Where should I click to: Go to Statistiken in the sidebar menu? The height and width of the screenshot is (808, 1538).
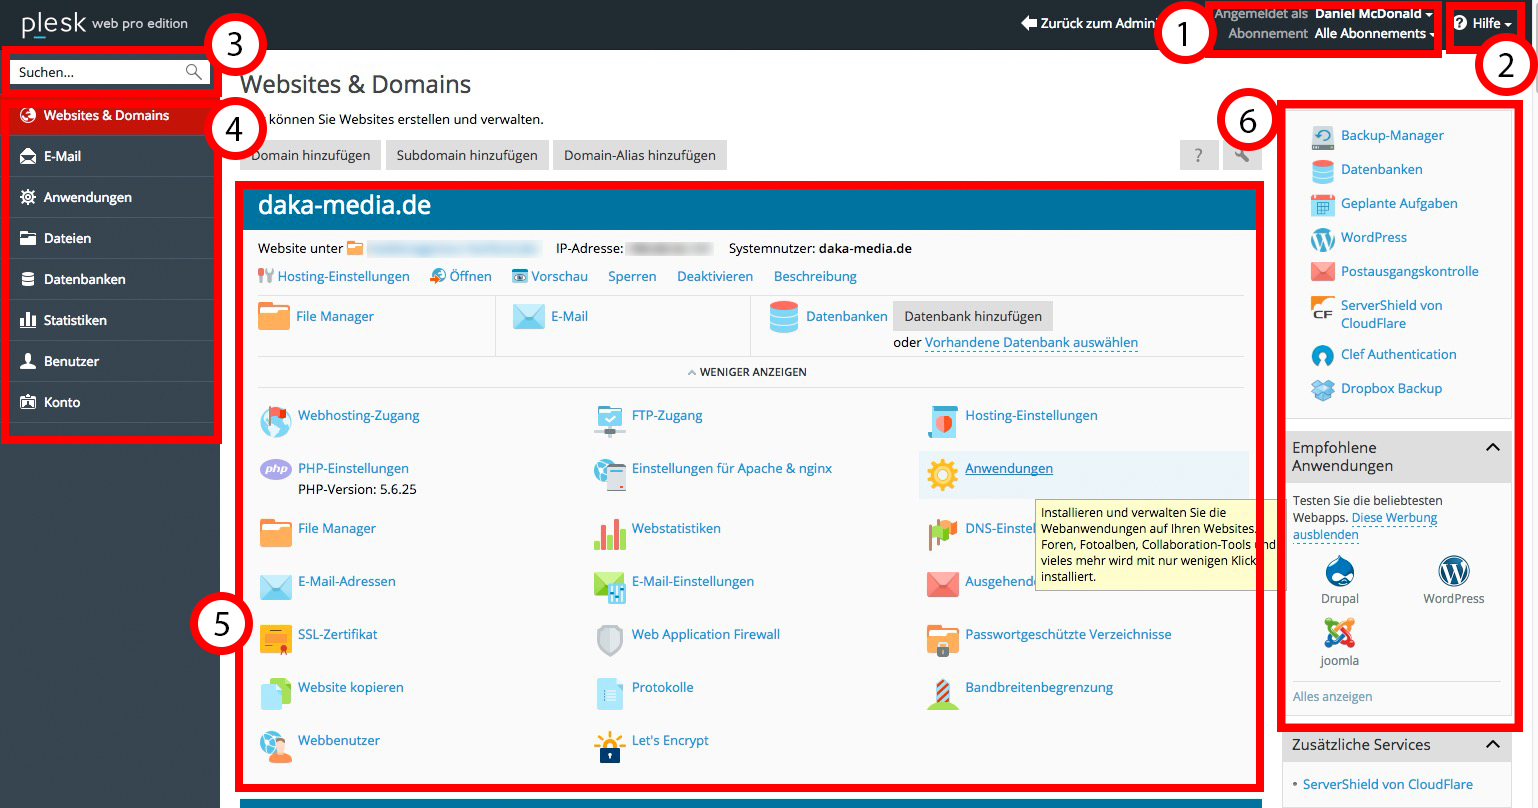coord(75,321)
